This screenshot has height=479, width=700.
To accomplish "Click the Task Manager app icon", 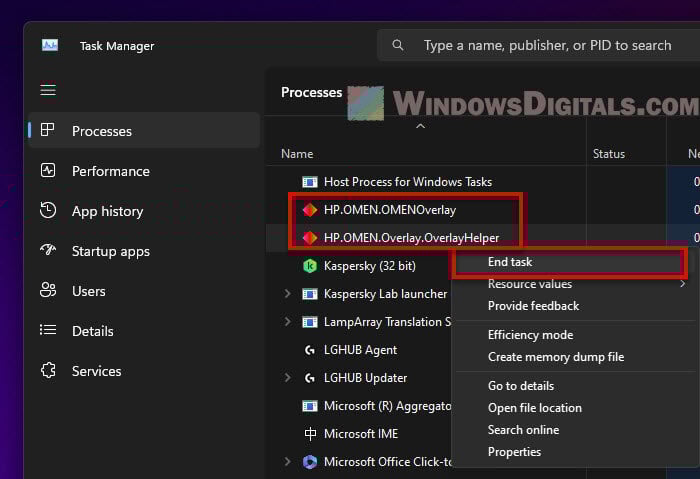I will pyautogui.click(x=50, y=45).
